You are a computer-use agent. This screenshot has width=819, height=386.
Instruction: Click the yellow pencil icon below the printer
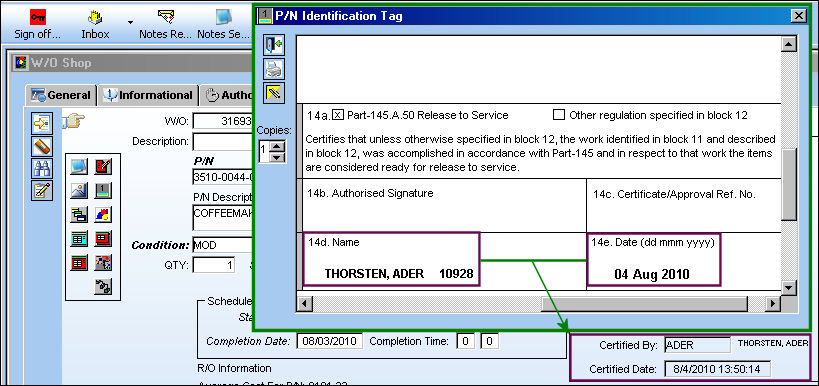point(274,93)
